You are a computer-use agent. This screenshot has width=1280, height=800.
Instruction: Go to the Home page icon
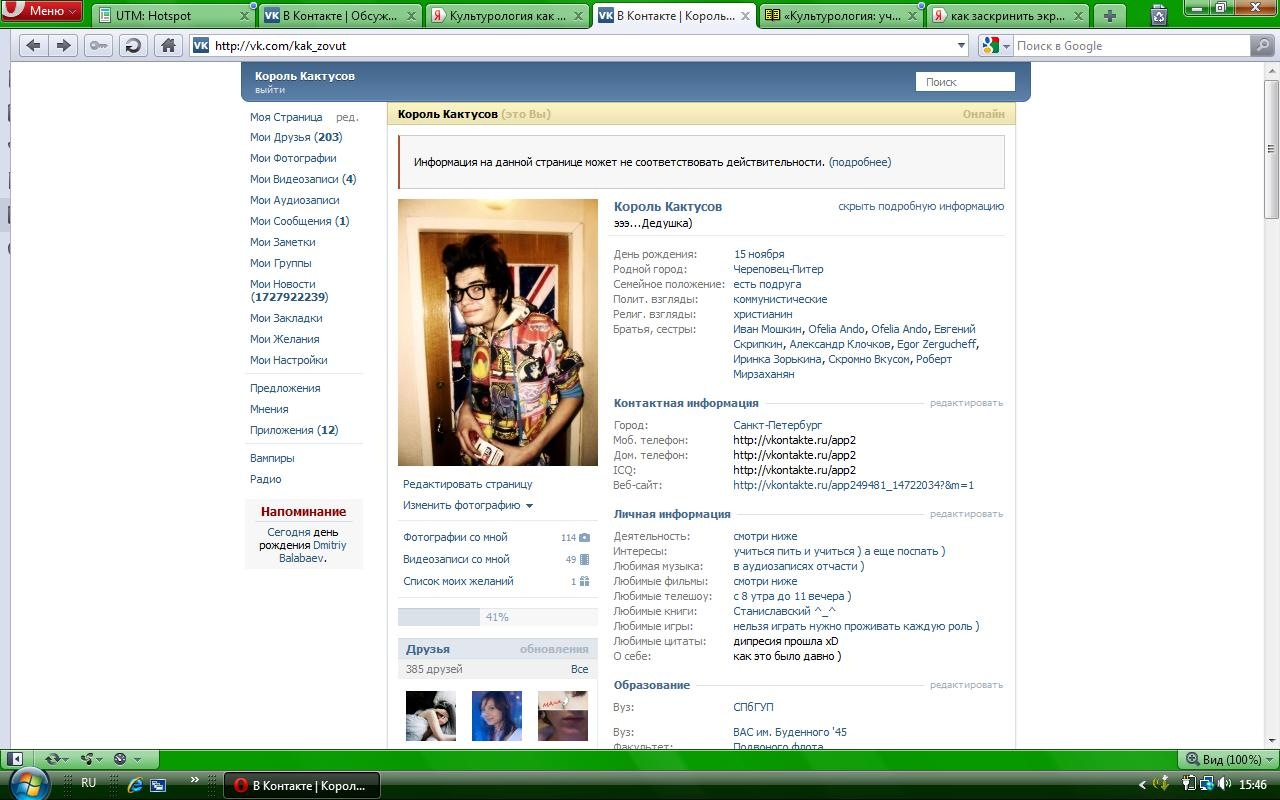tap(168, 45)
